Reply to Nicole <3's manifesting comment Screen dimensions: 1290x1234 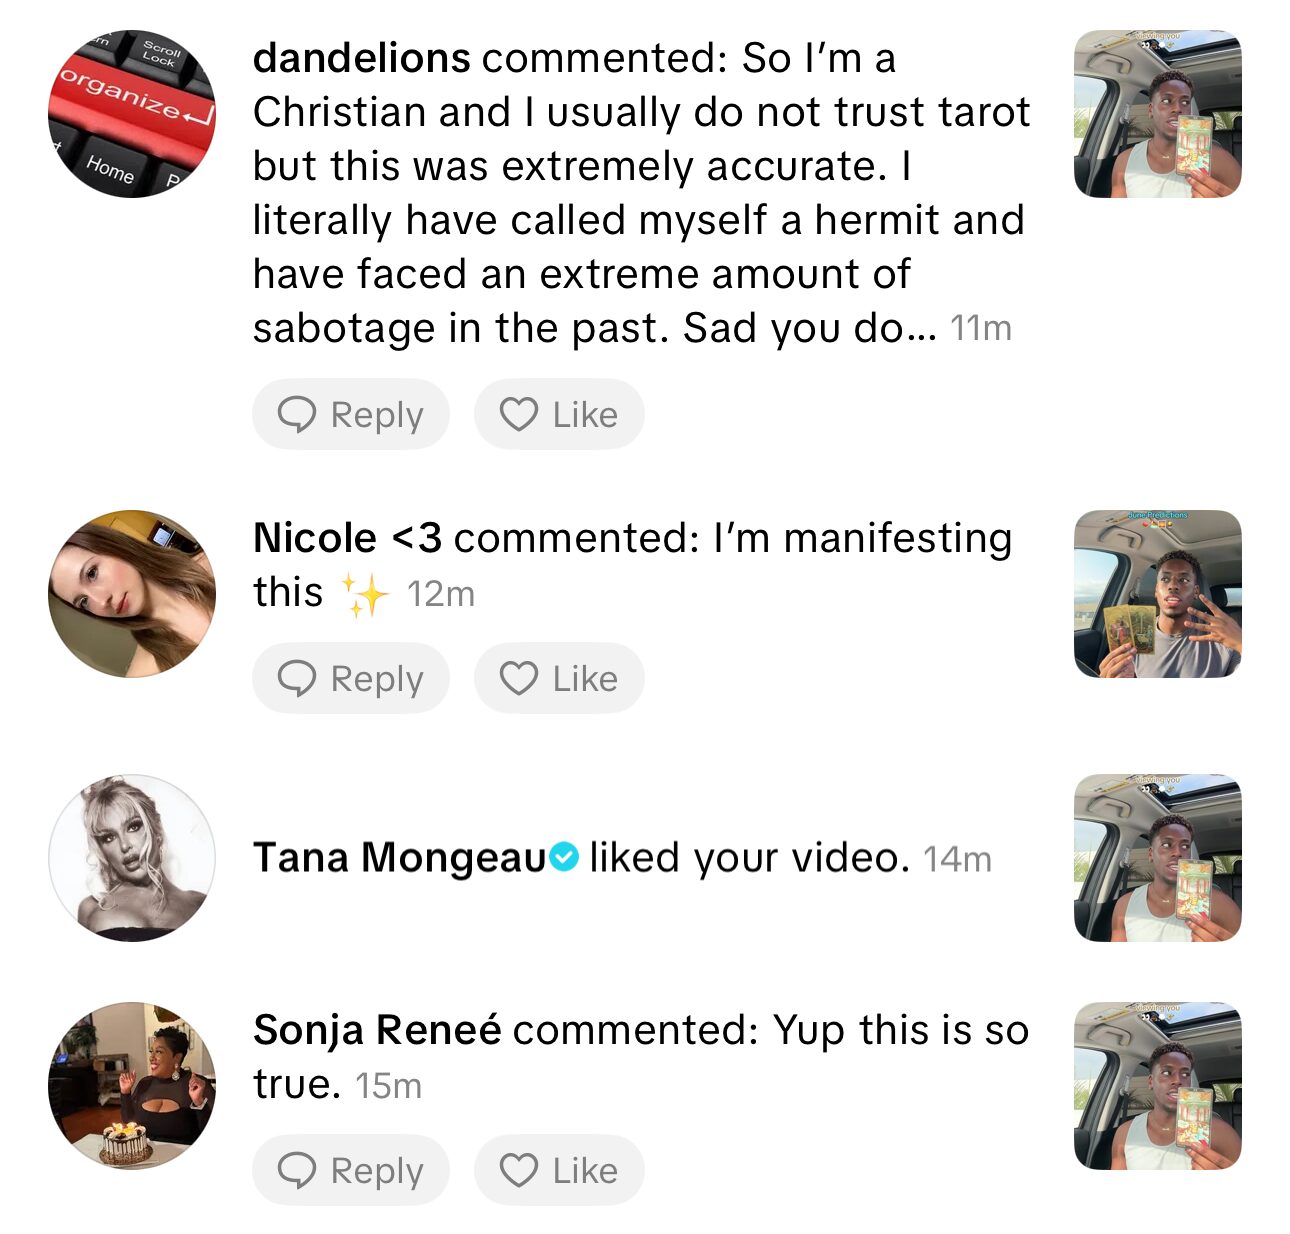351,678
